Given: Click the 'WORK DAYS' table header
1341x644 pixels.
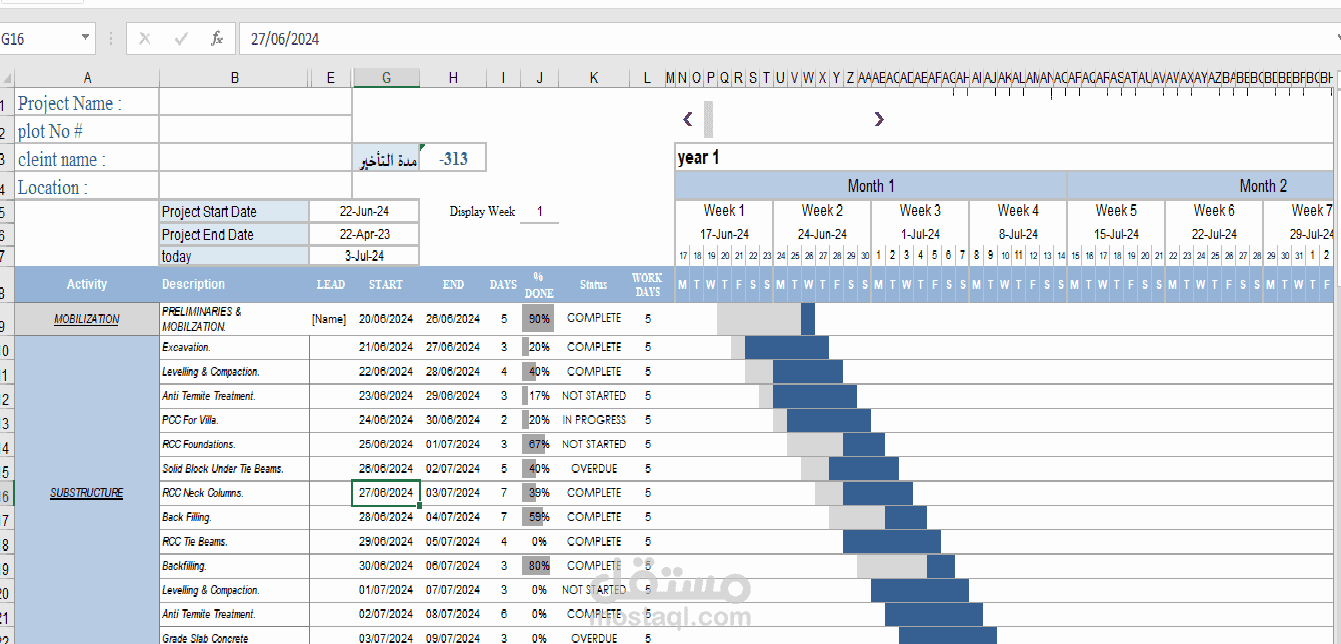Looking at the screenshot, I should coord(647,284).
